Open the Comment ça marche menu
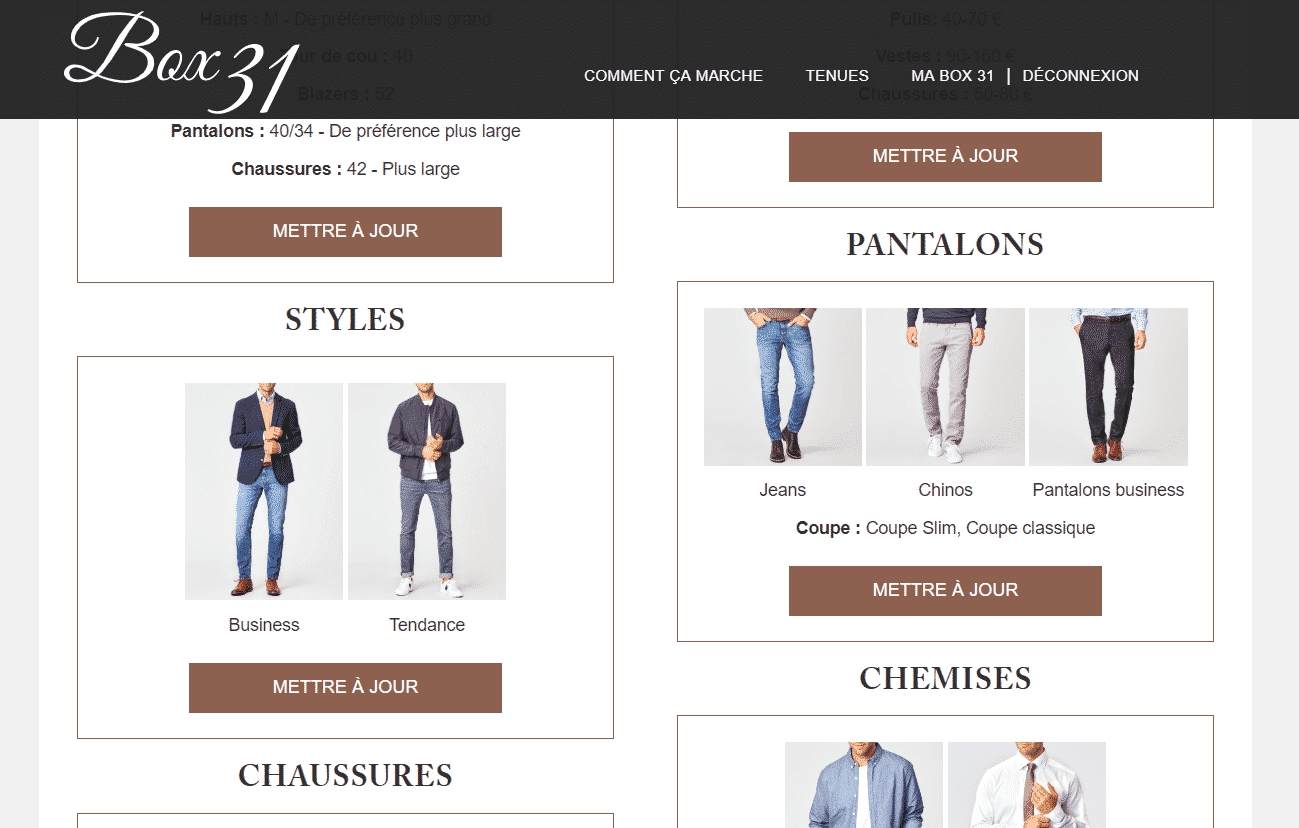Screen dimensions: 1299x828 coord(673,76)
